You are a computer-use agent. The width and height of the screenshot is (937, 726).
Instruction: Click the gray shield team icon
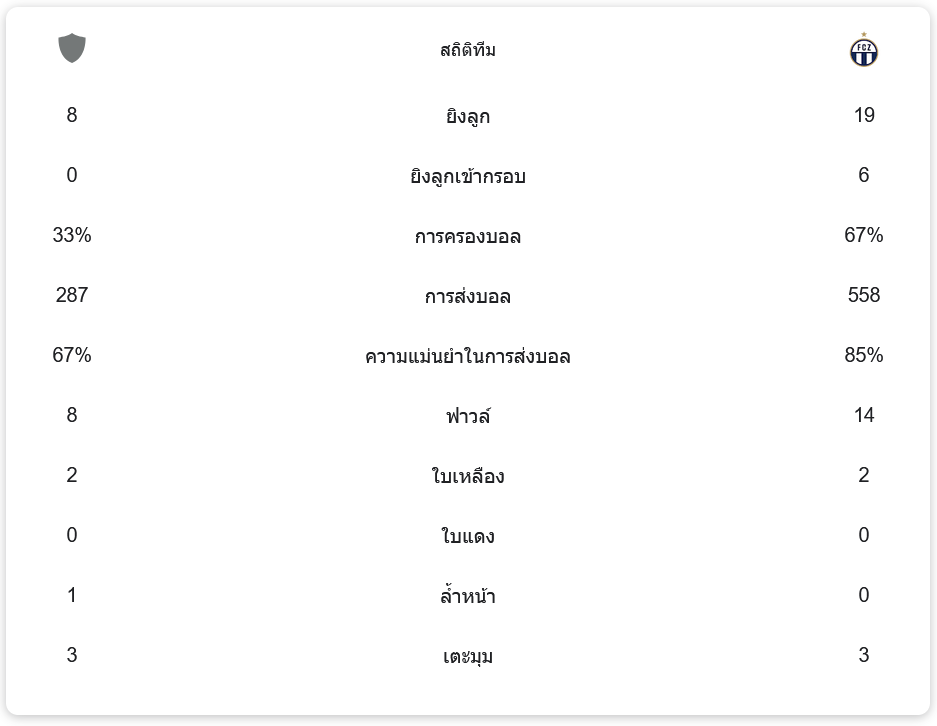pos(72,48)
